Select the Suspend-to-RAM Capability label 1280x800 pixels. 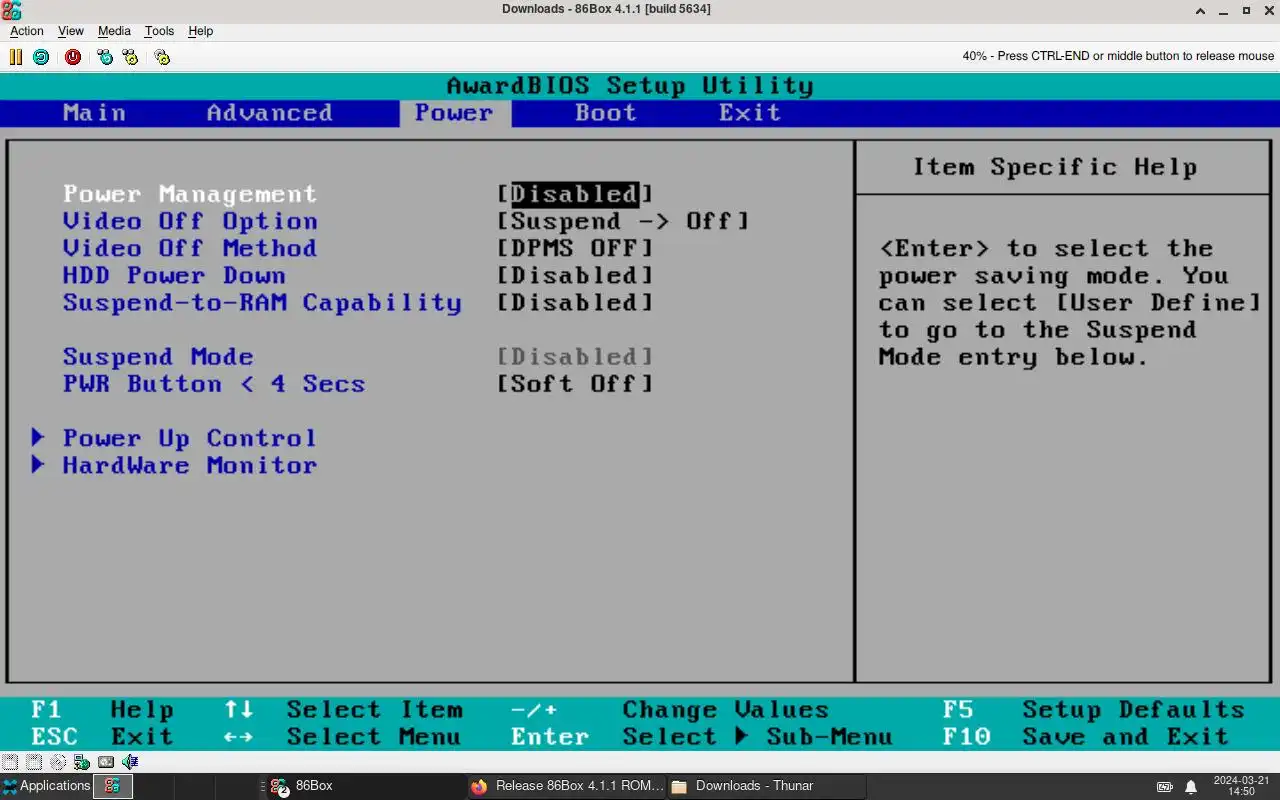tap(262, 302)
